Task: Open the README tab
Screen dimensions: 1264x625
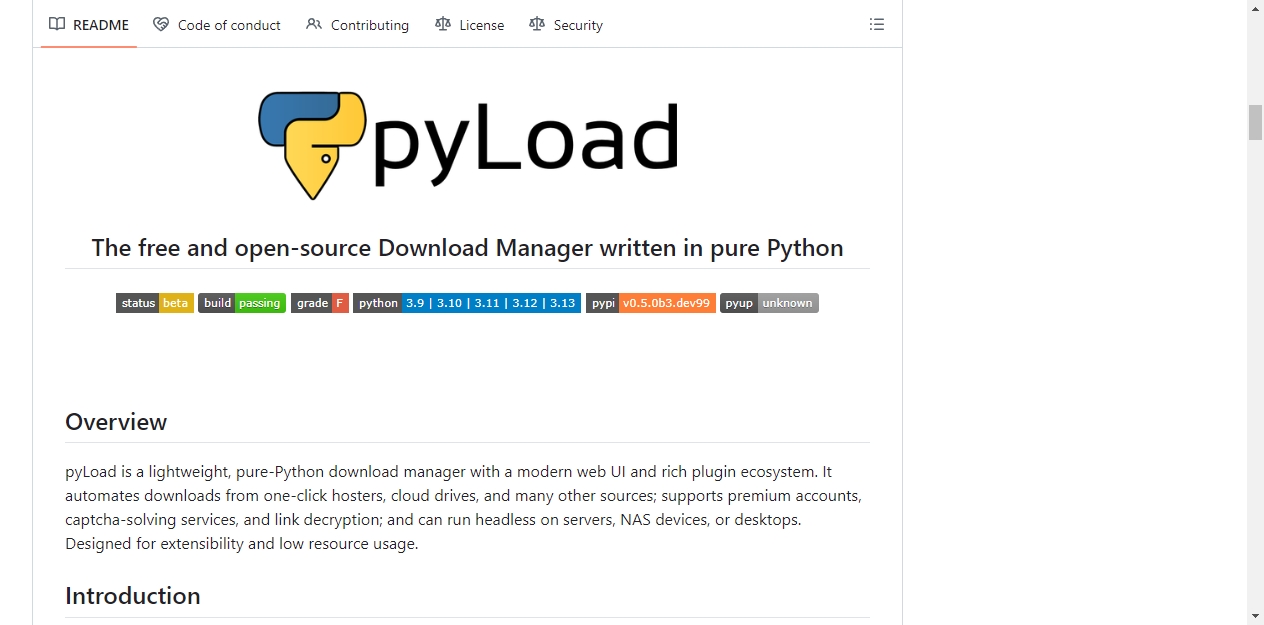Action: [x=89, y=25]
